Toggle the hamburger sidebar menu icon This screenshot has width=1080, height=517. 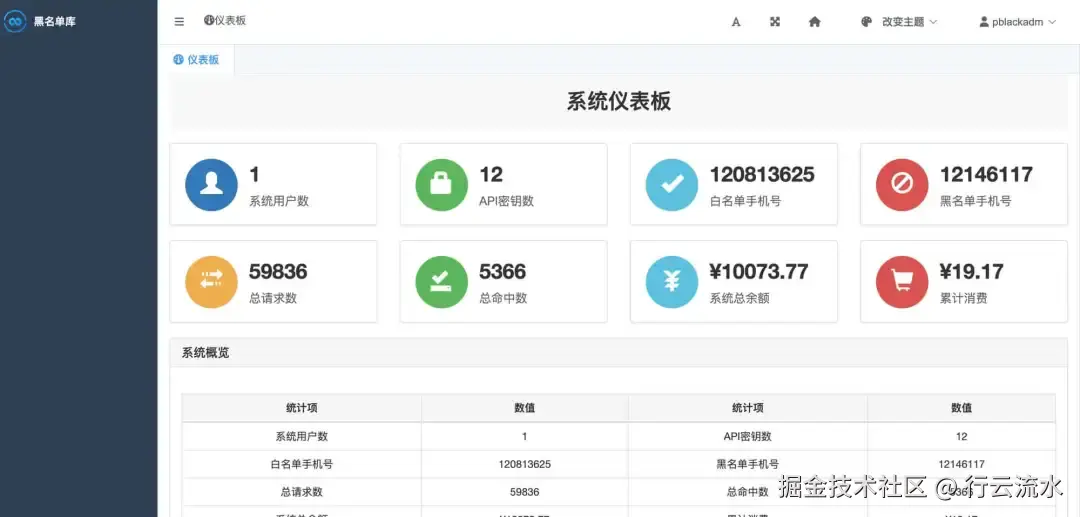[179, 22]
